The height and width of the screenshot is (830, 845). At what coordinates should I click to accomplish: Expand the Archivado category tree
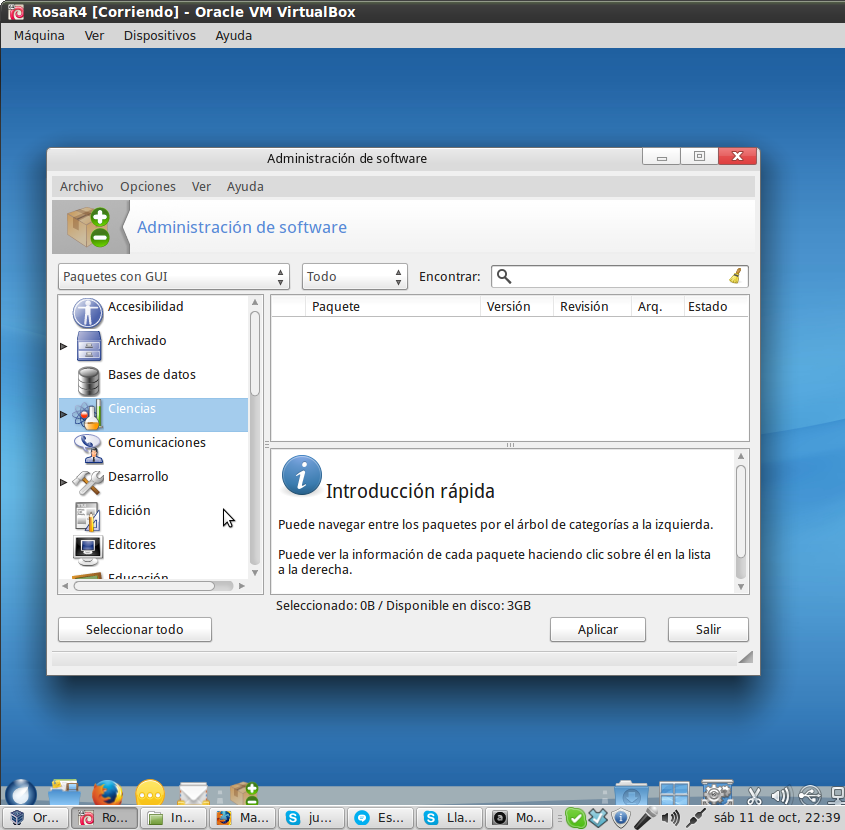[64, 346]
